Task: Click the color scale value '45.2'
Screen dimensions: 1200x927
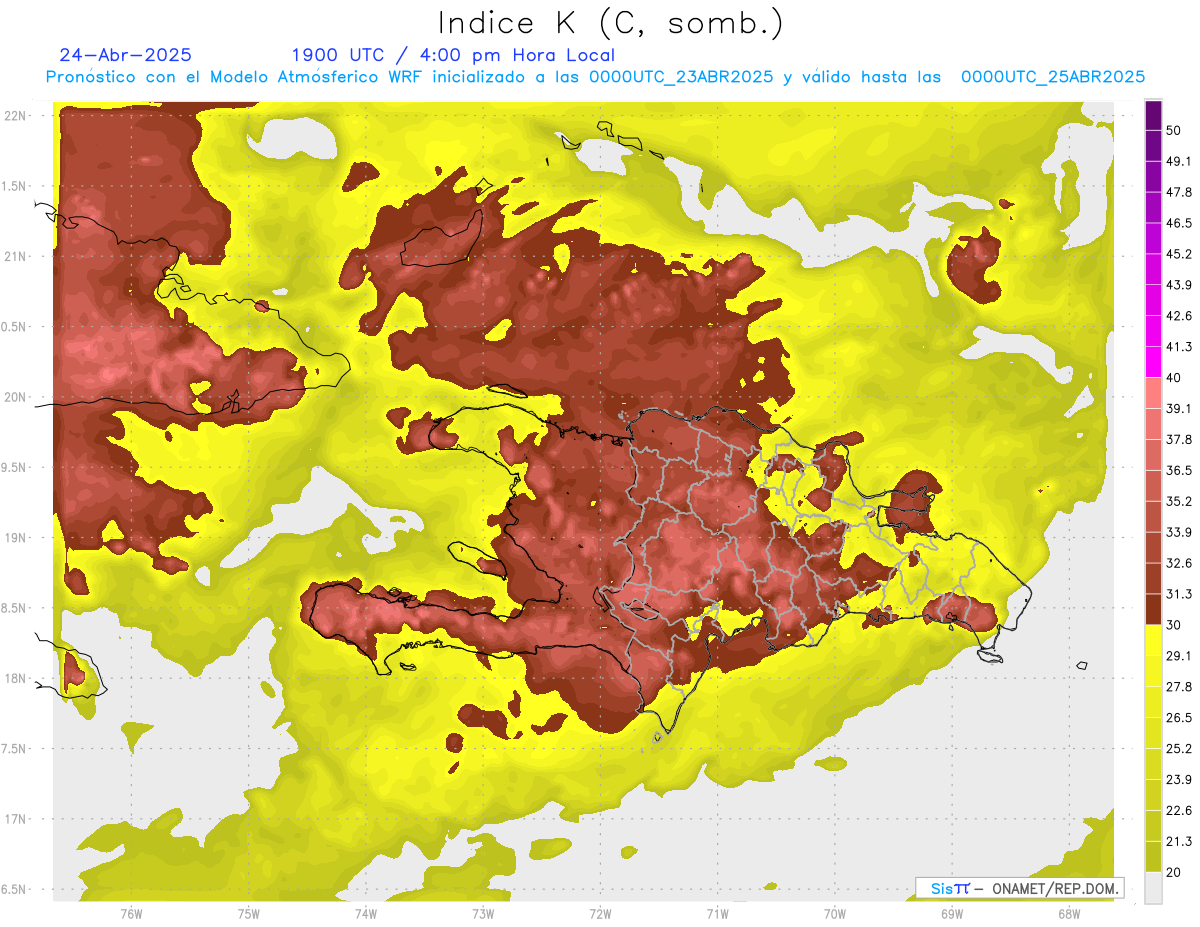Action: pyautogui.click(x=1179, y=254)
